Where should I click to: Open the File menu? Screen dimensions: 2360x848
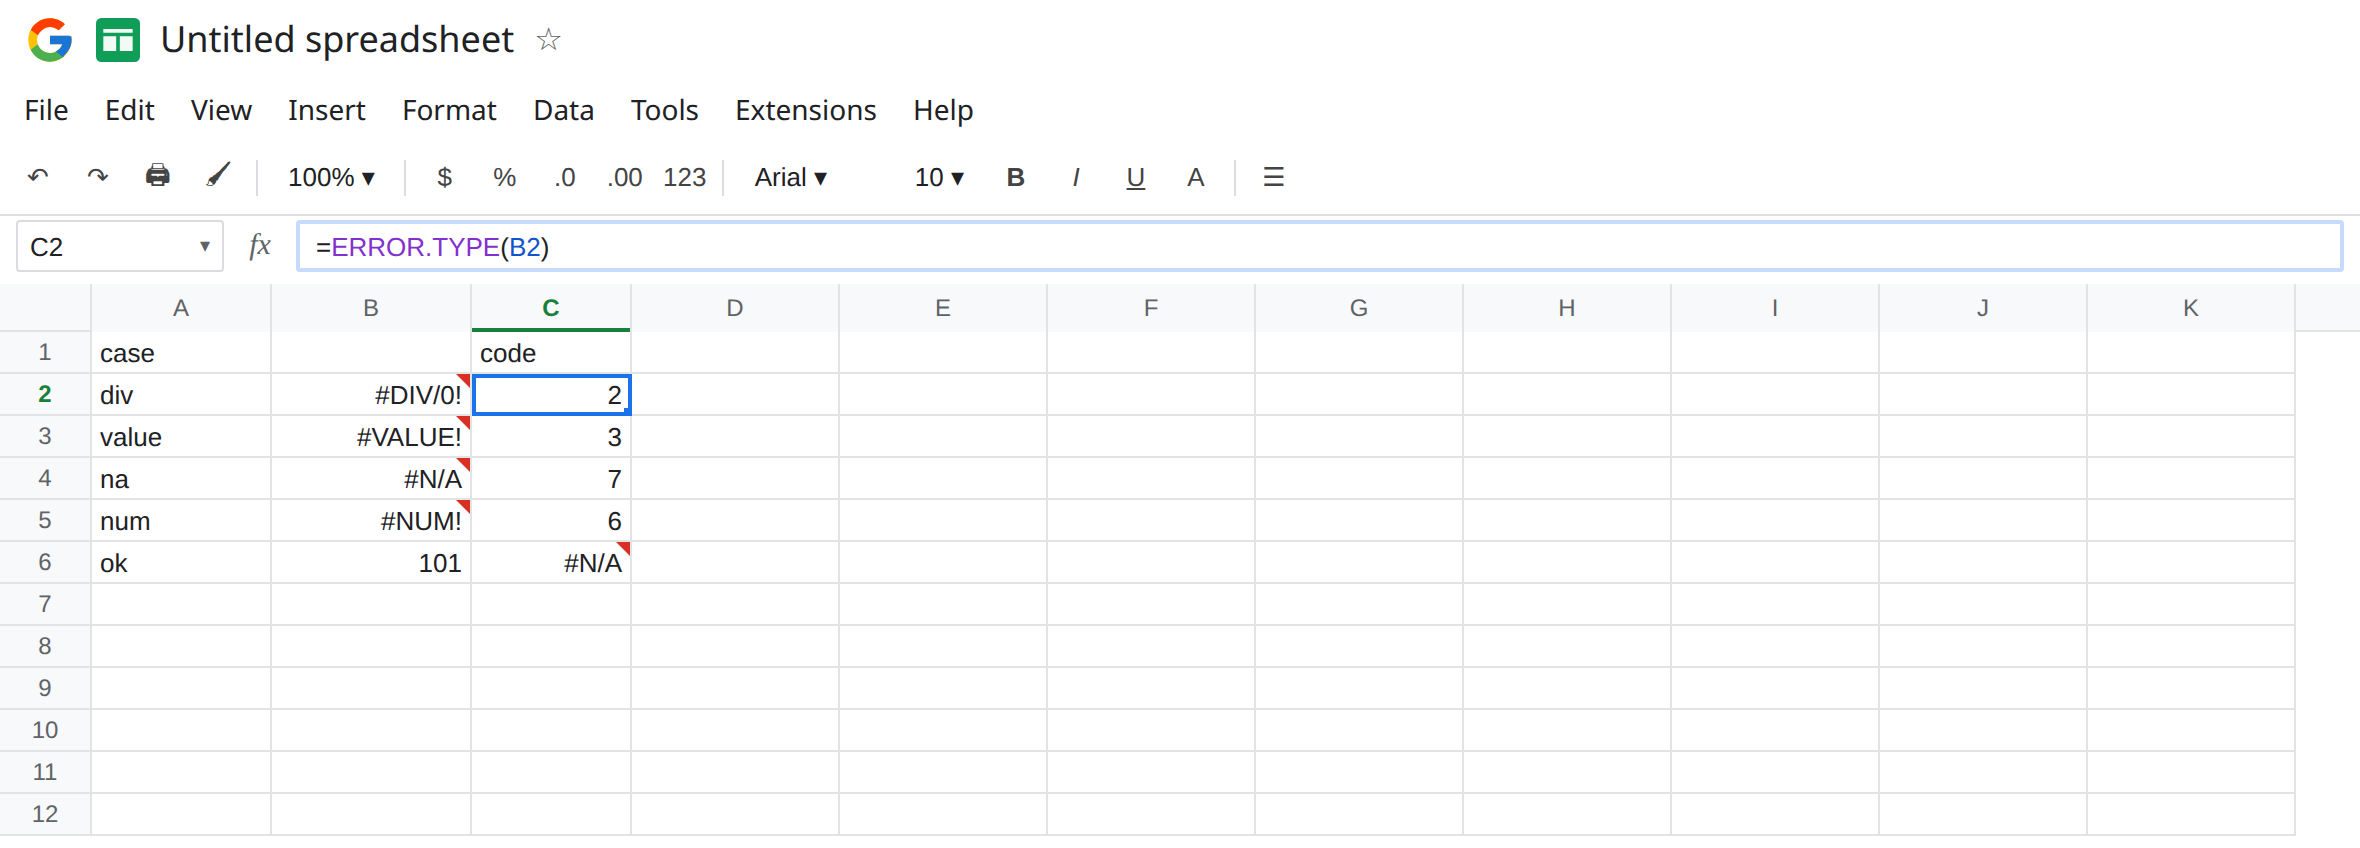tap(46, 110)
